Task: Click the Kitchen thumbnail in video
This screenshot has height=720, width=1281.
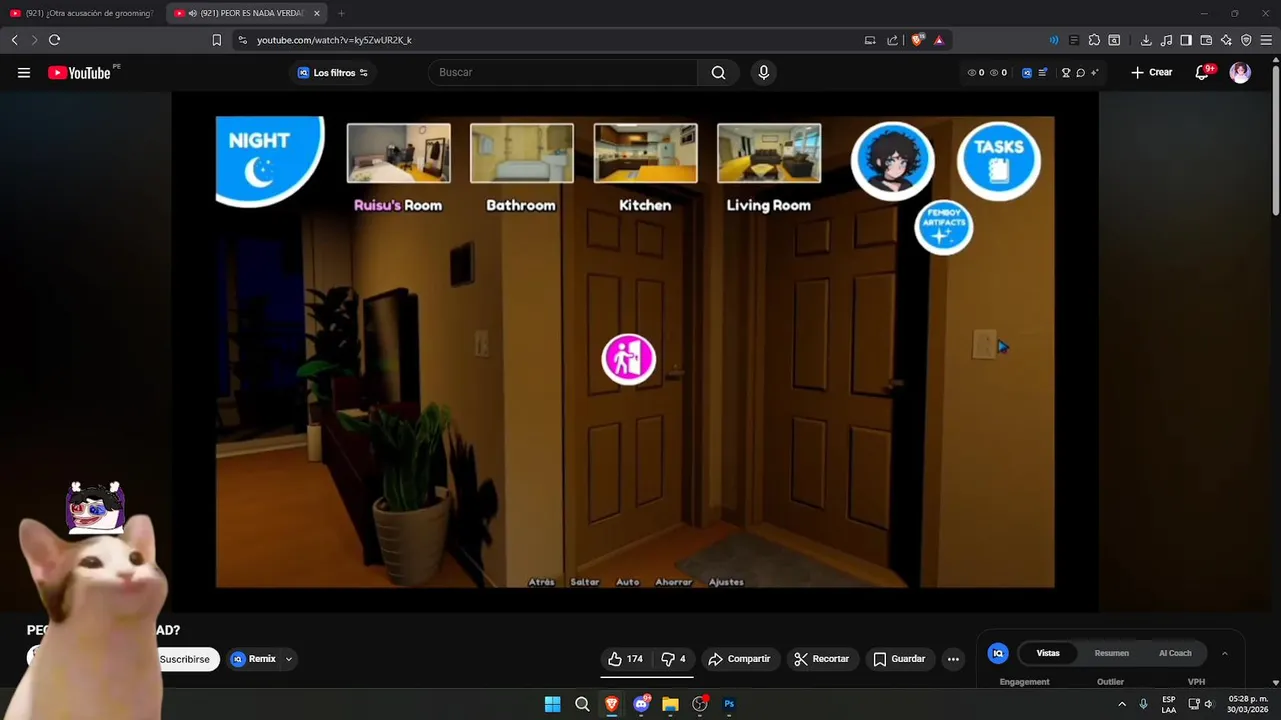Action: (x=645, y=153)
